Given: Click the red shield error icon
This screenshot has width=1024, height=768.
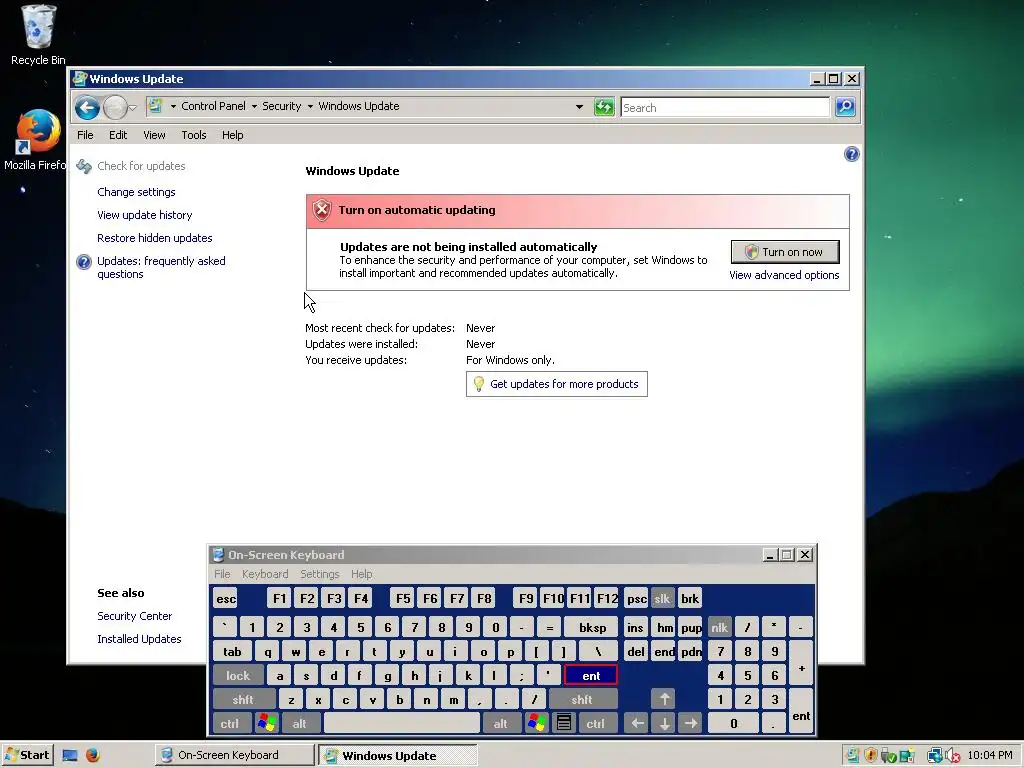Looking at the screenshot, I should point(321,210).
